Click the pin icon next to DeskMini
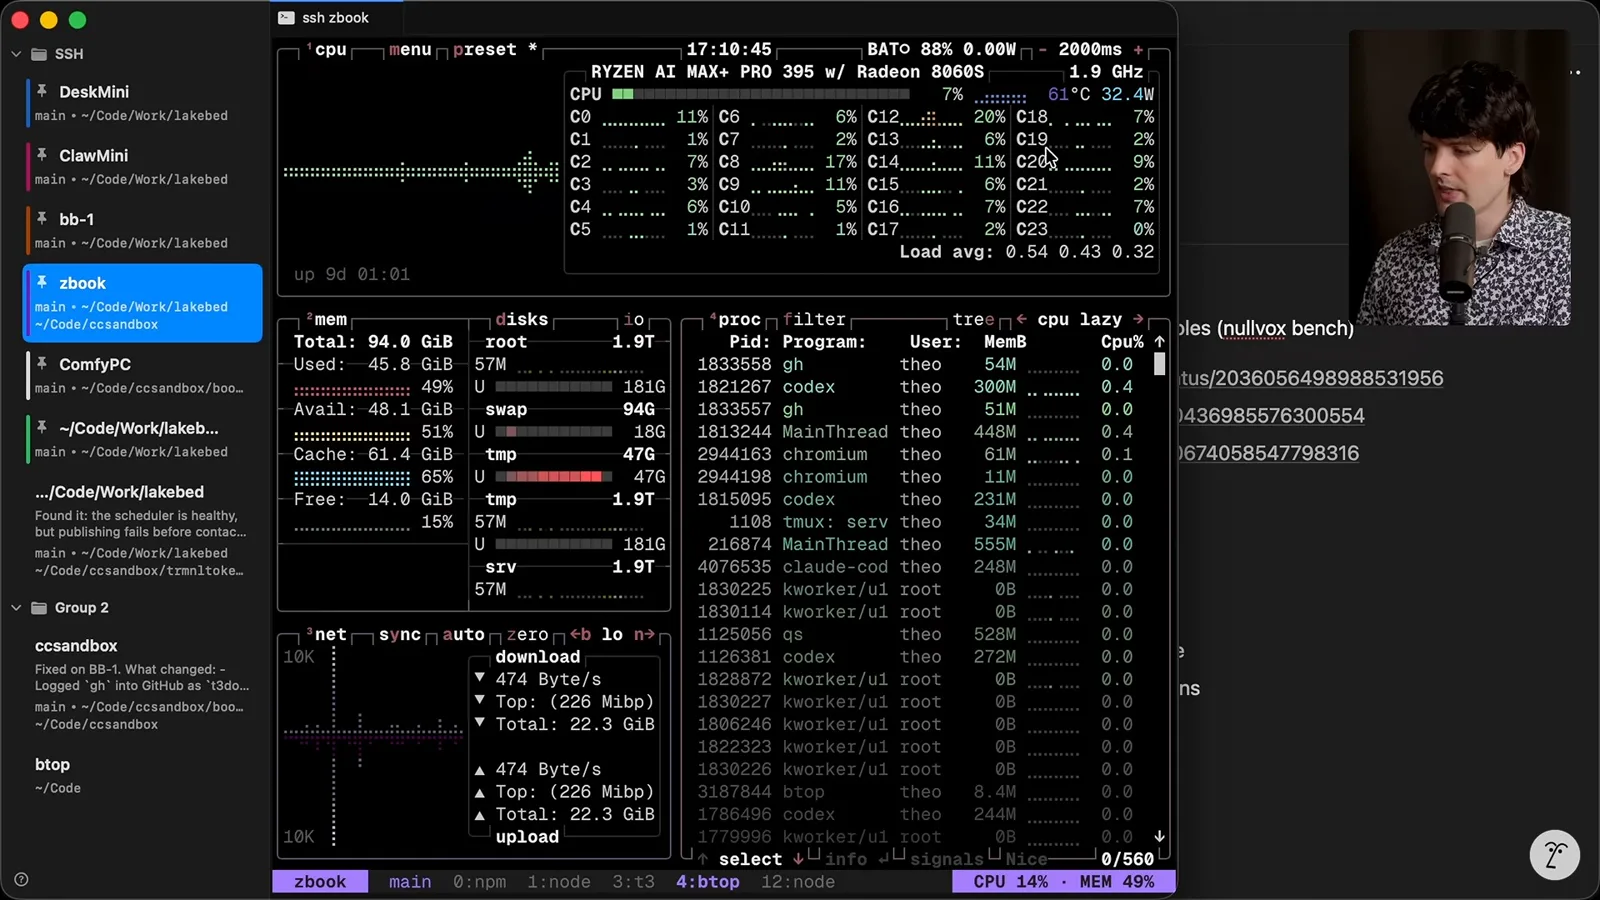The image size is (1600, 900). [42, 91]
